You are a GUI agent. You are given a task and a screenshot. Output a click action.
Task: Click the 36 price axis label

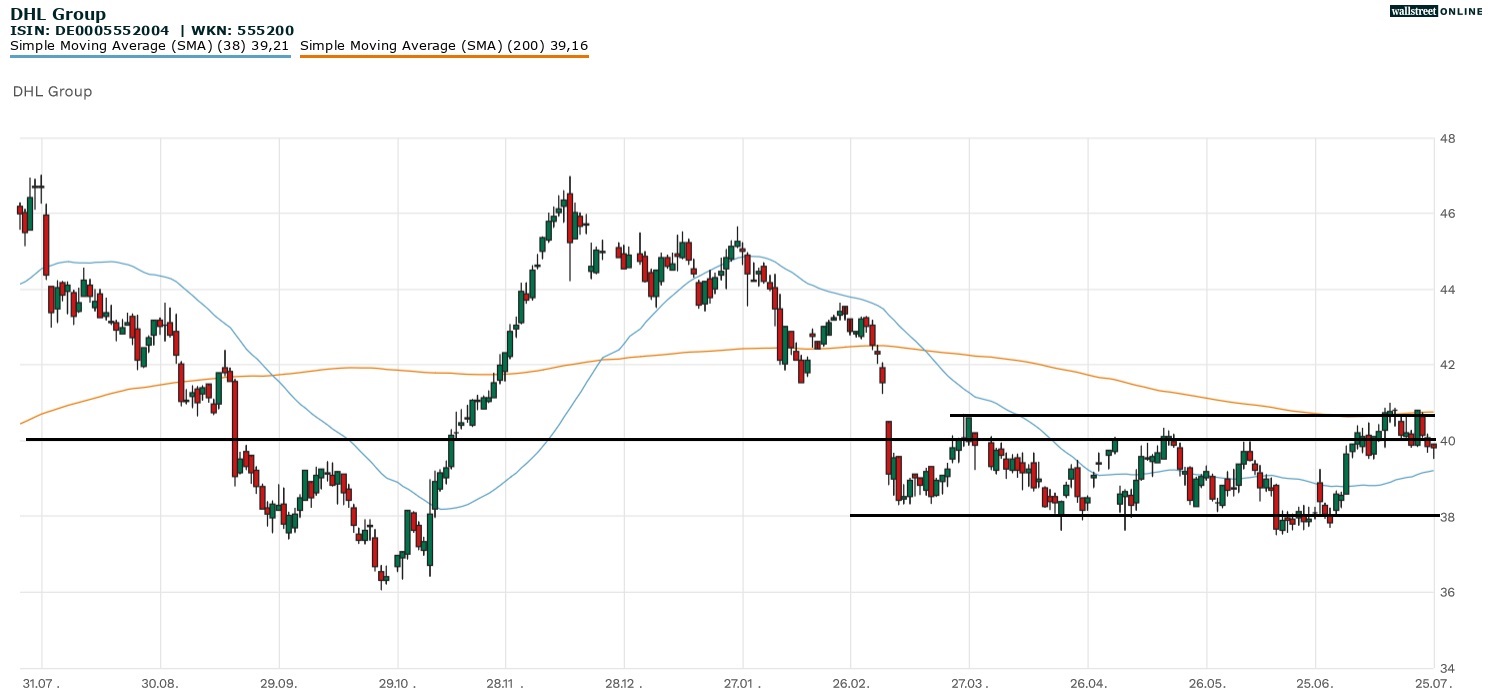1446,592
